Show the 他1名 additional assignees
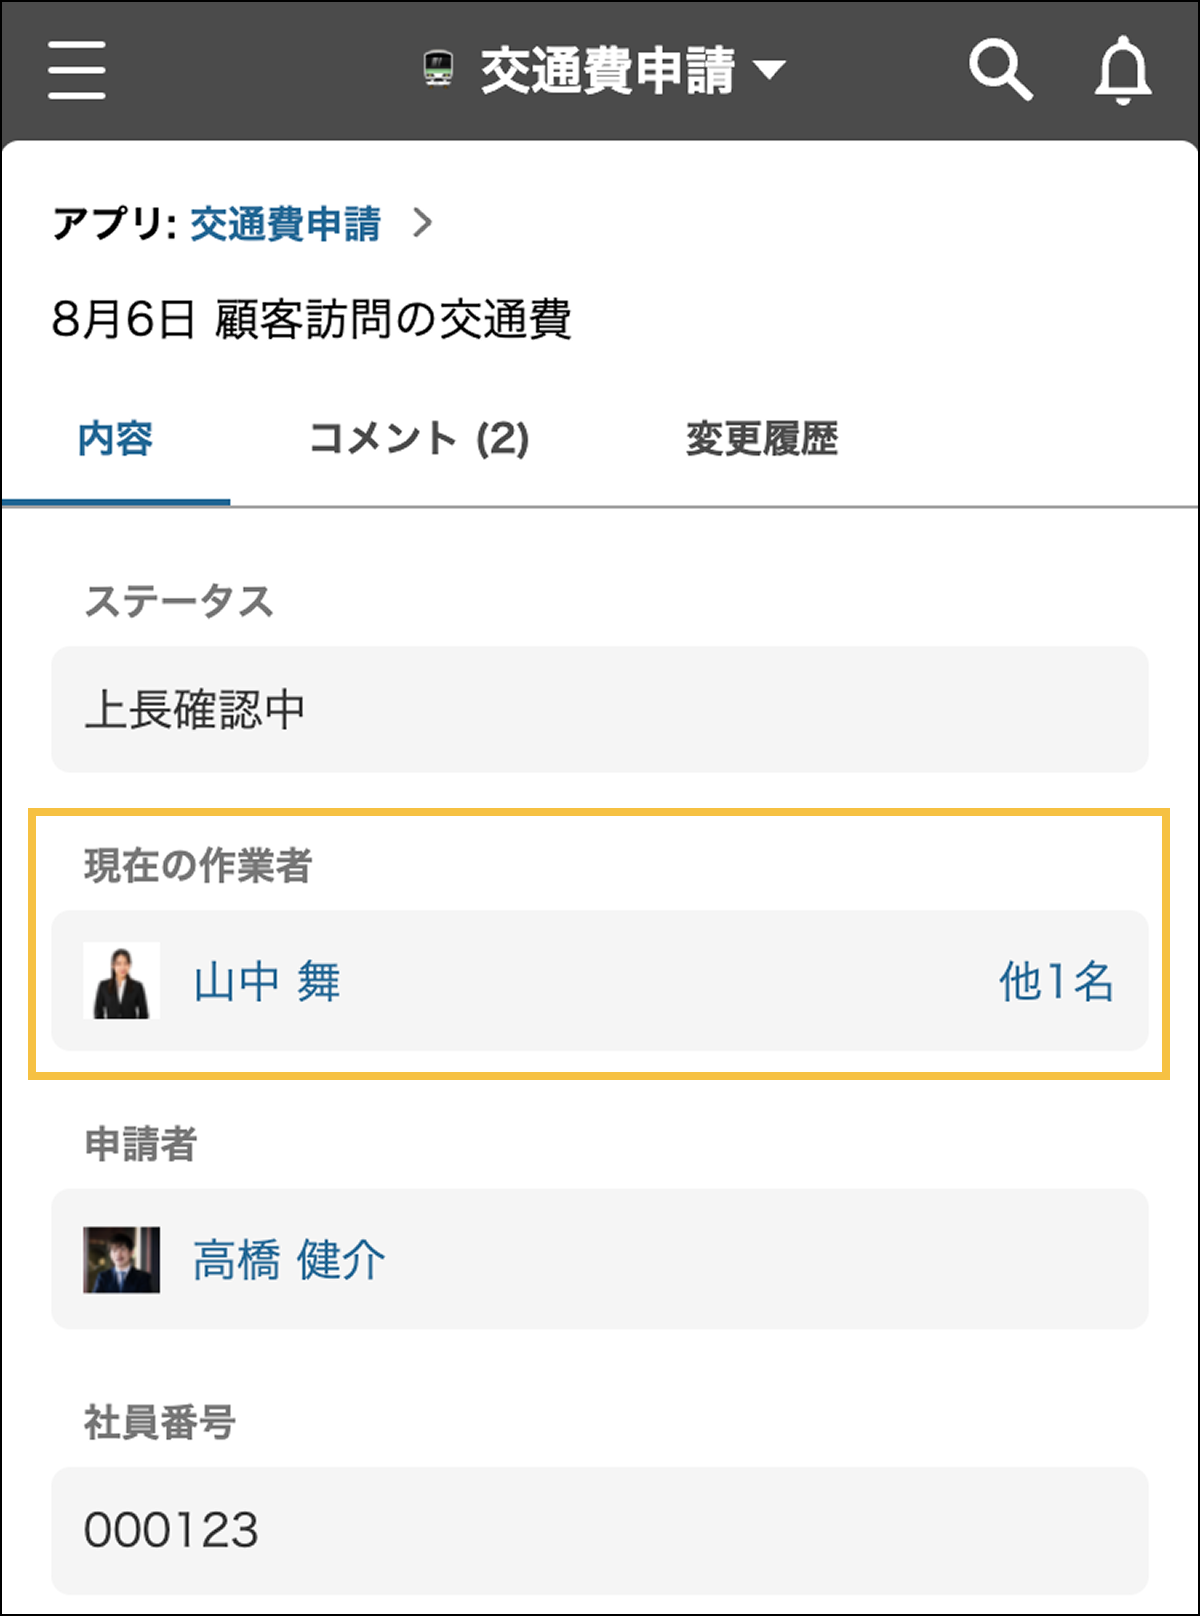This screenshot has width=1200, height=1616. pyautogui.click(x=1056, y=981)
